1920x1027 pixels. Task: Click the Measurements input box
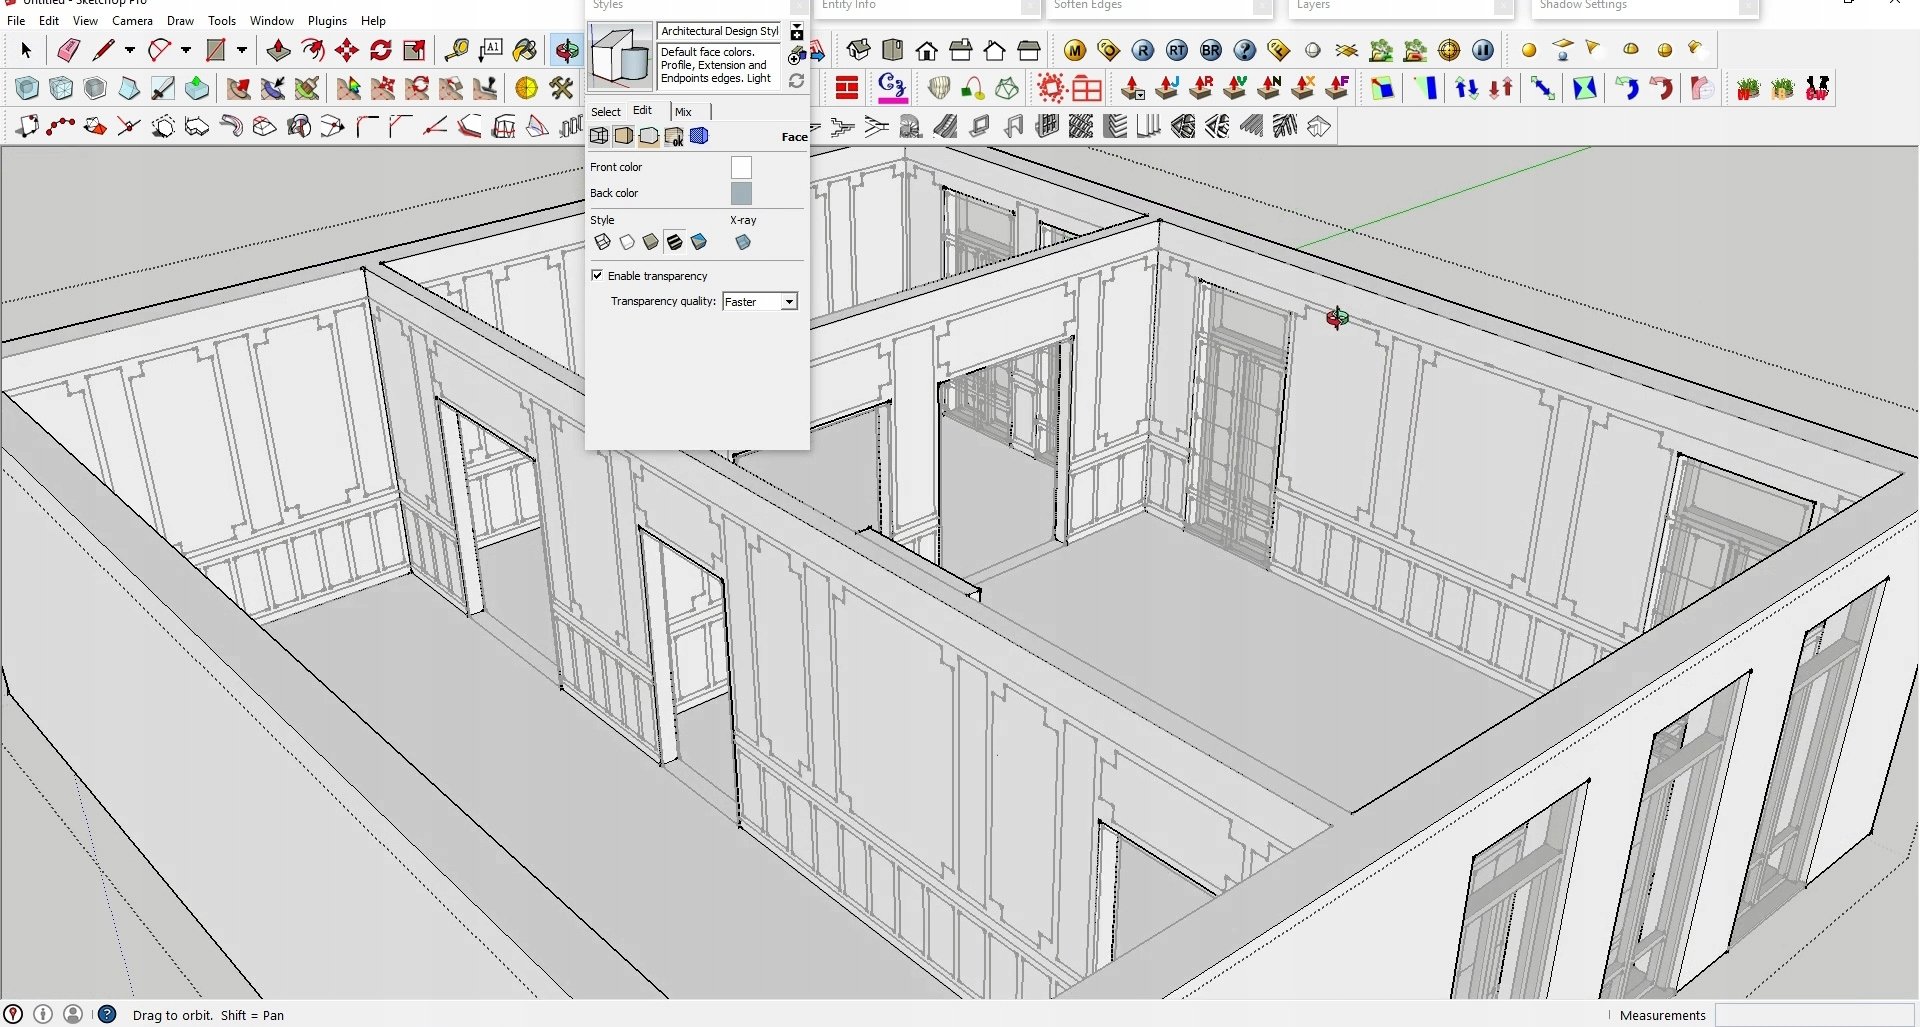click(x=1814, y=1015)
